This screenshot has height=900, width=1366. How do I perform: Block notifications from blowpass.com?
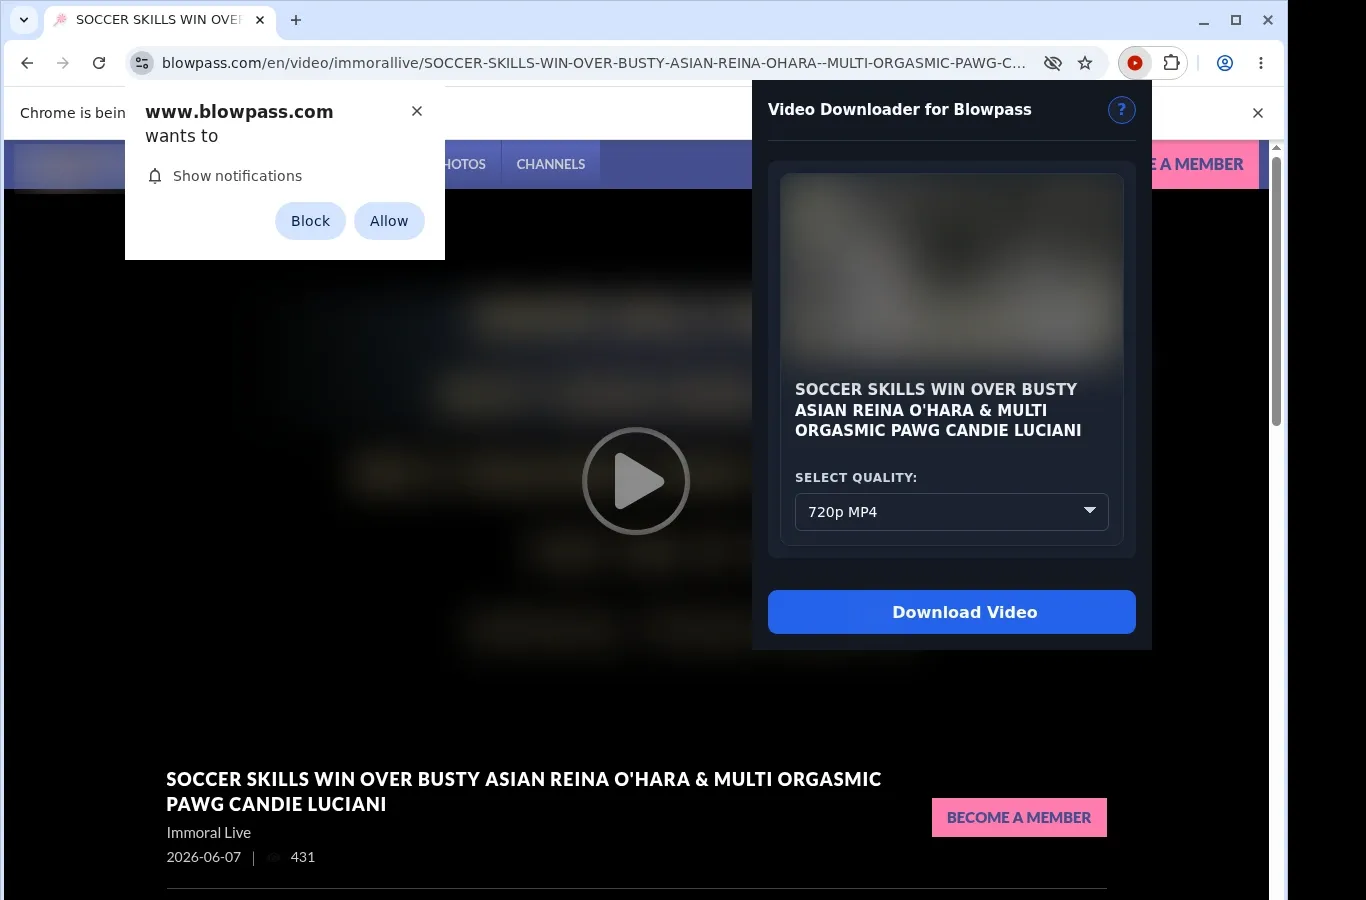[x=310, y=221]
